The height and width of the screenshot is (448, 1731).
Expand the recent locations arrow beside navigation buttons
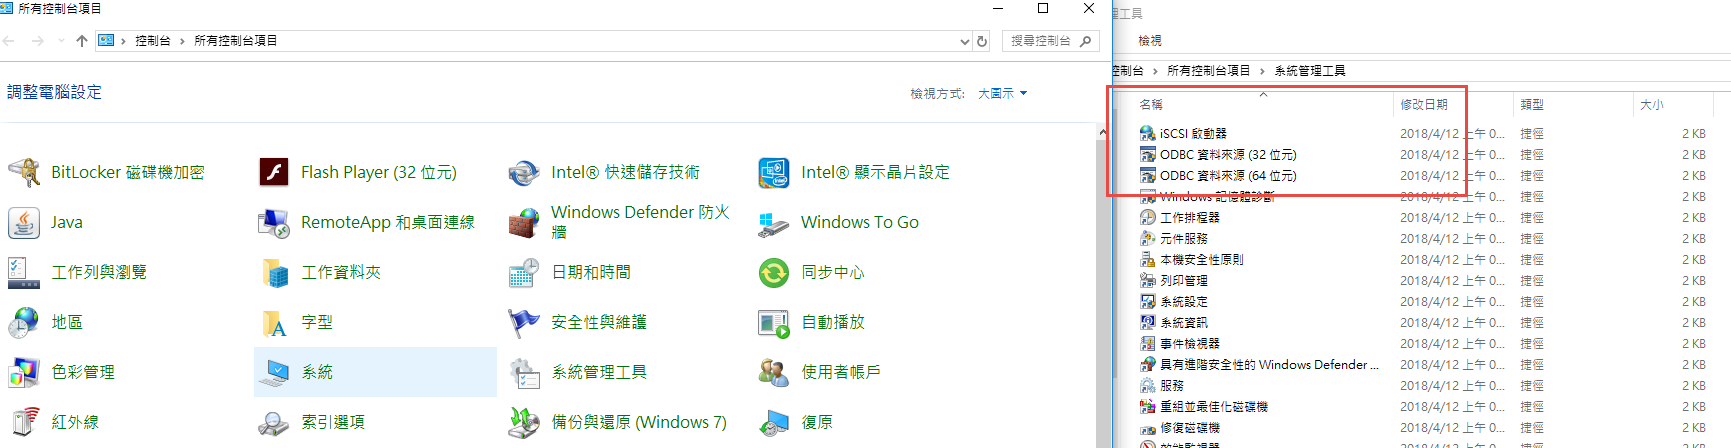(61, 41)
